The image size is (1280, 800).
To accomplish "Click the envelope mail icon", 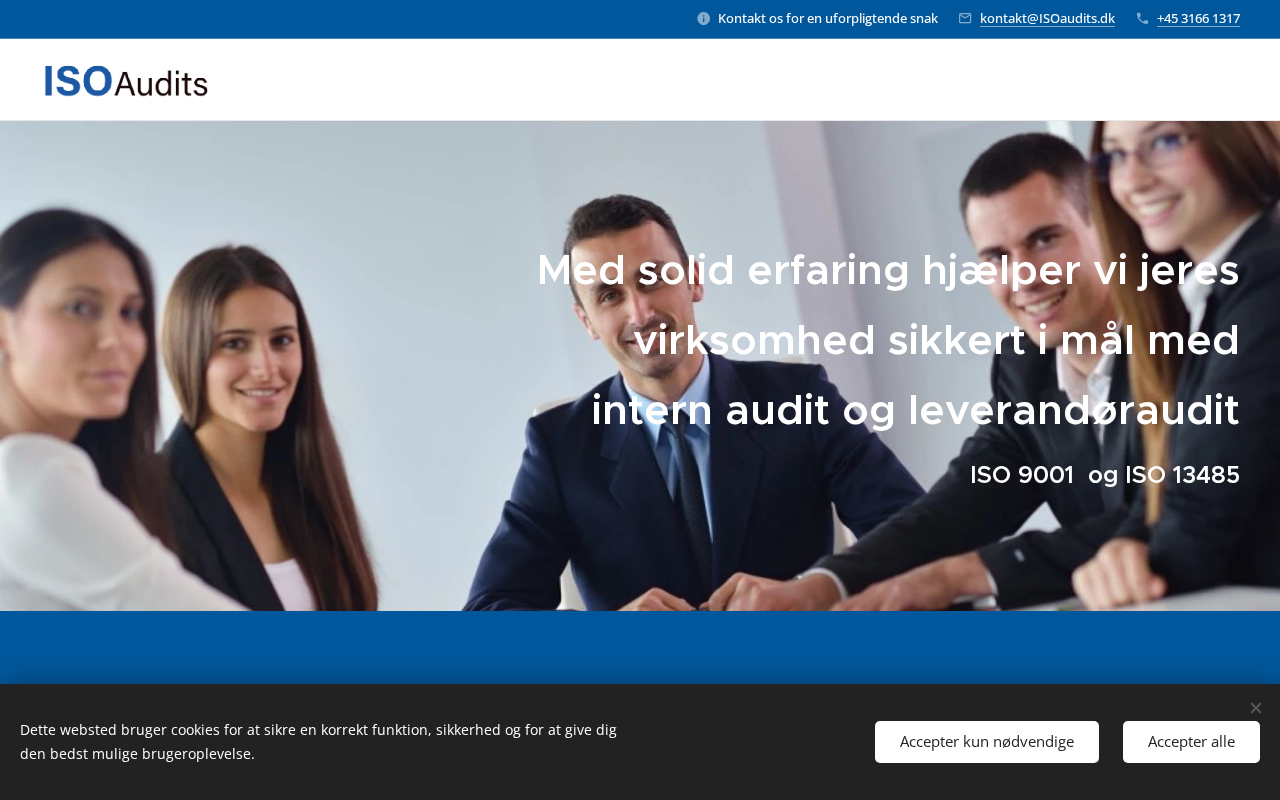I will (965, 18).
